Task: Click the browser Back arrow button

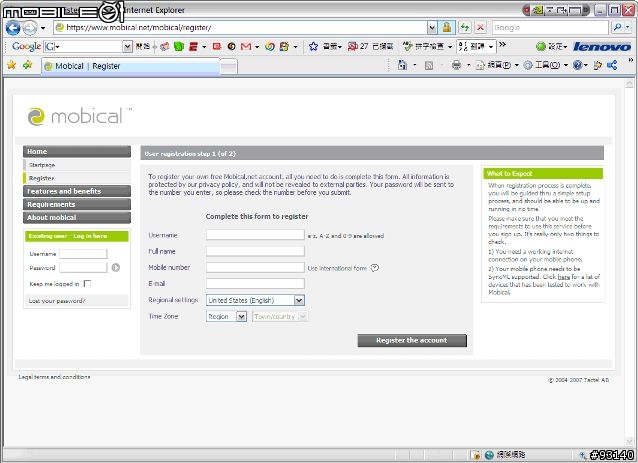Action: [13, 28]
